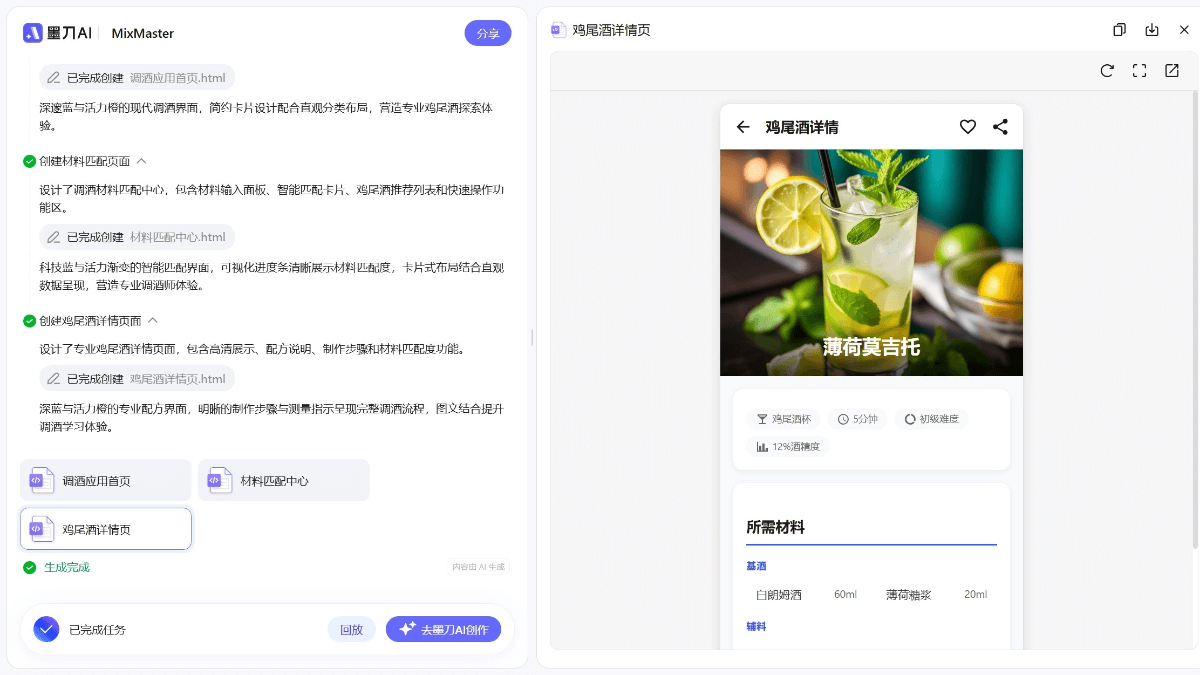Image resolution: width=1200 pixels, height=675 pixels.
Task: Click the copy icon in preview header
Action: click(x=1119, y=30)
